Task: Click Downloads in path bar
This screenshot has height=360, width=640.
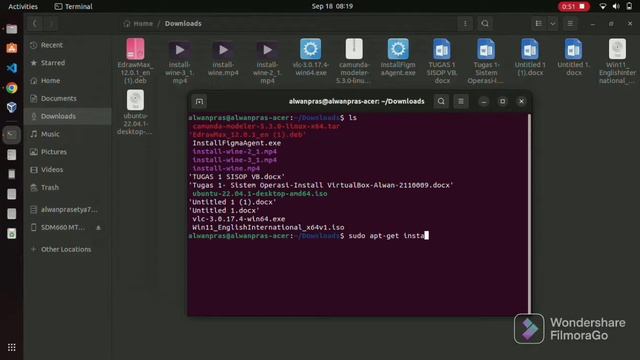Action: point(183,24)
